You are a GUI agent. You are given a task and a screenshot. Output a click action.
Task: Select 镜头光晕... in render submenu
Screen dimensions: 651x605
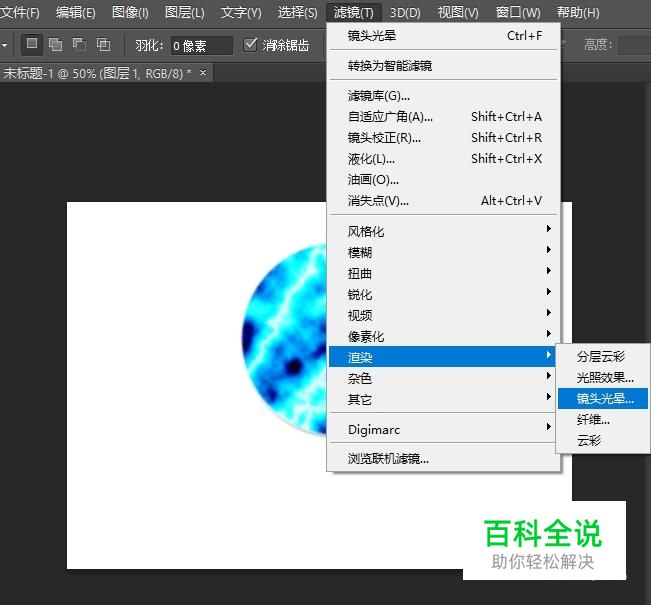[x=603, y=399]
